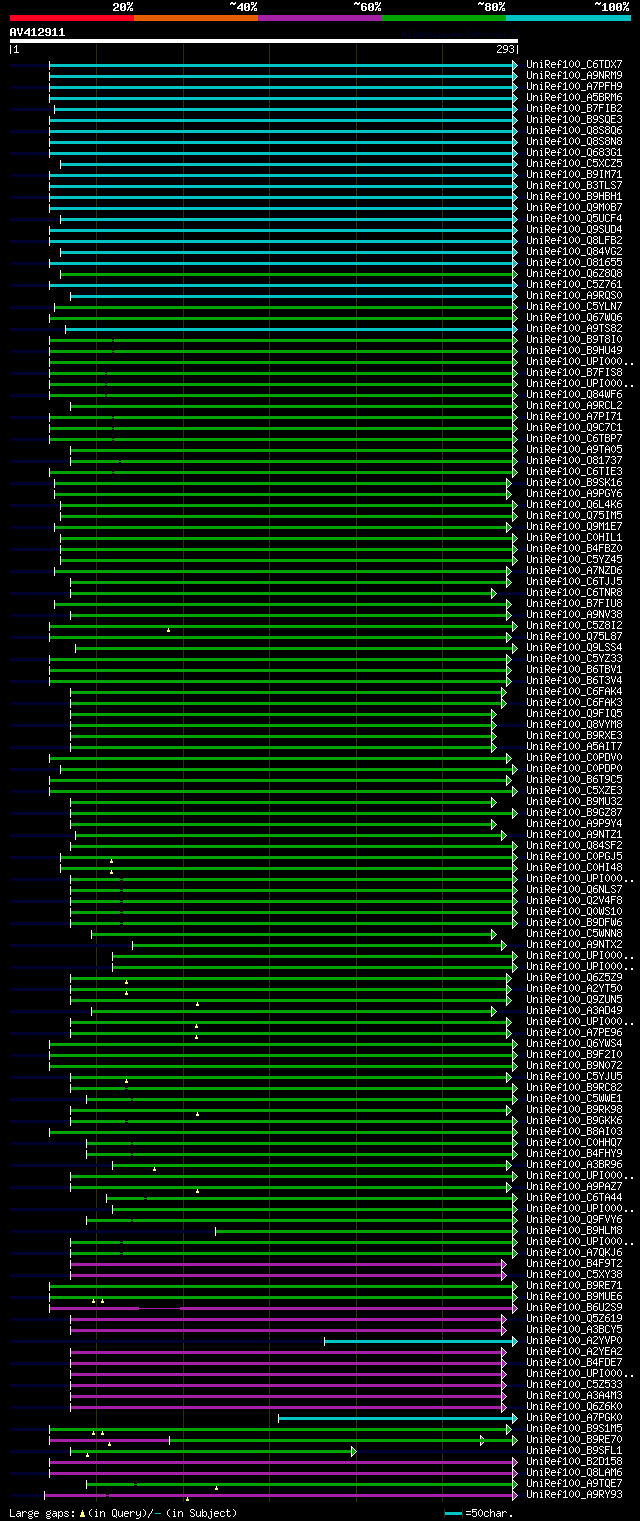Select the UniRef100_A9RQS0 label
Image resolution: width=640 pixels, height=1521 pixels.
574,295
